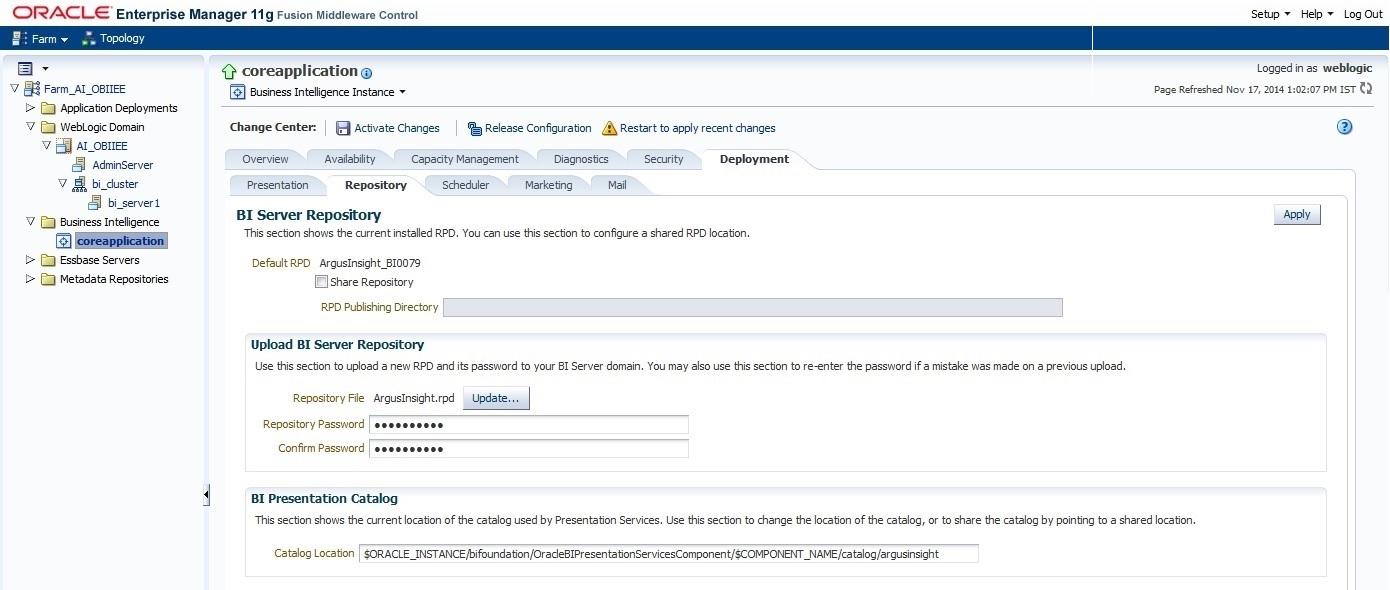
Task: Click the Application Deployments folder icon
Action: 48,108
